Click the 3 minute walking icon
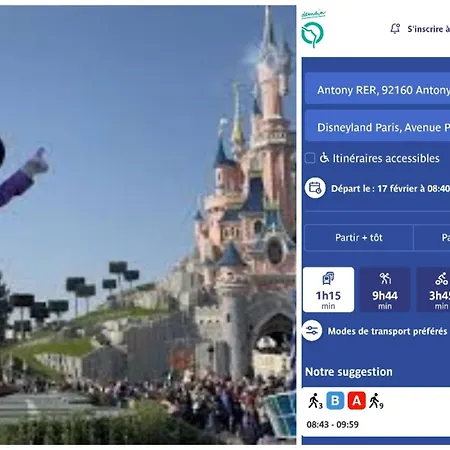 pyautogui.click(x=315, y=401)
